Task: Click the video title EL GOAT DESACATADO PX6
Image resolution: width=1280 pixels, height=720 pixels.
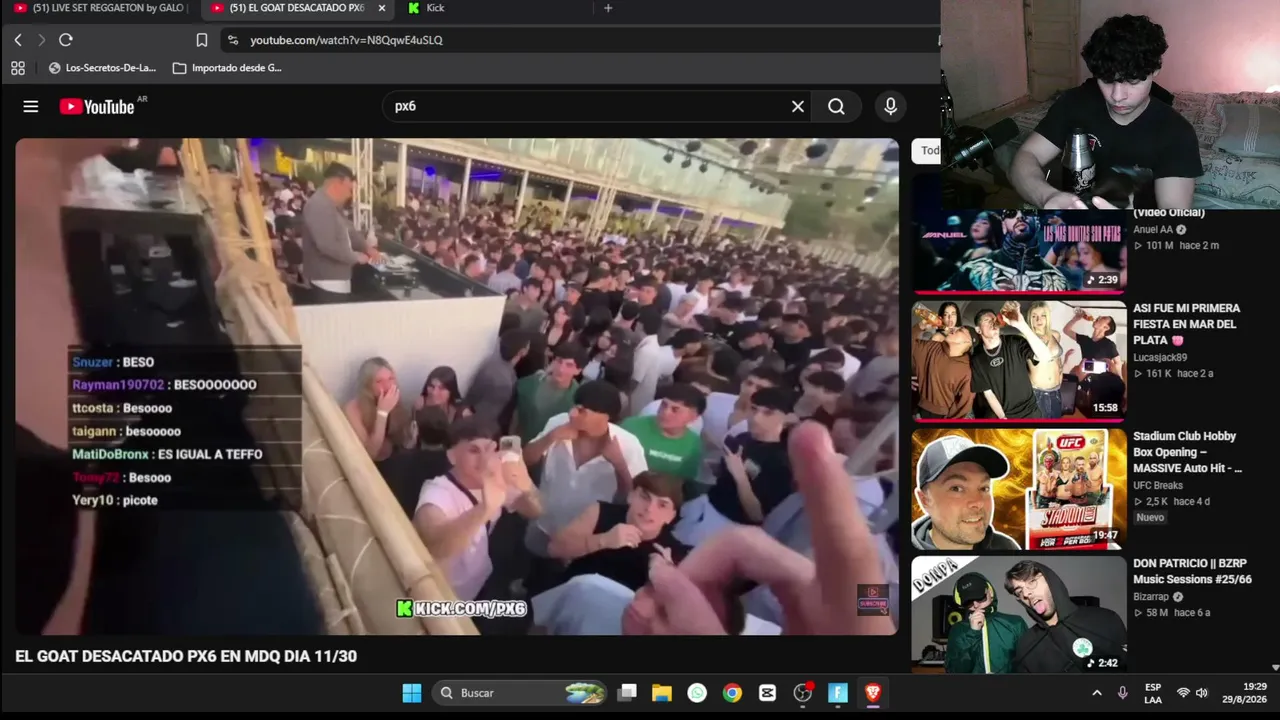Action: pos(186,656)
